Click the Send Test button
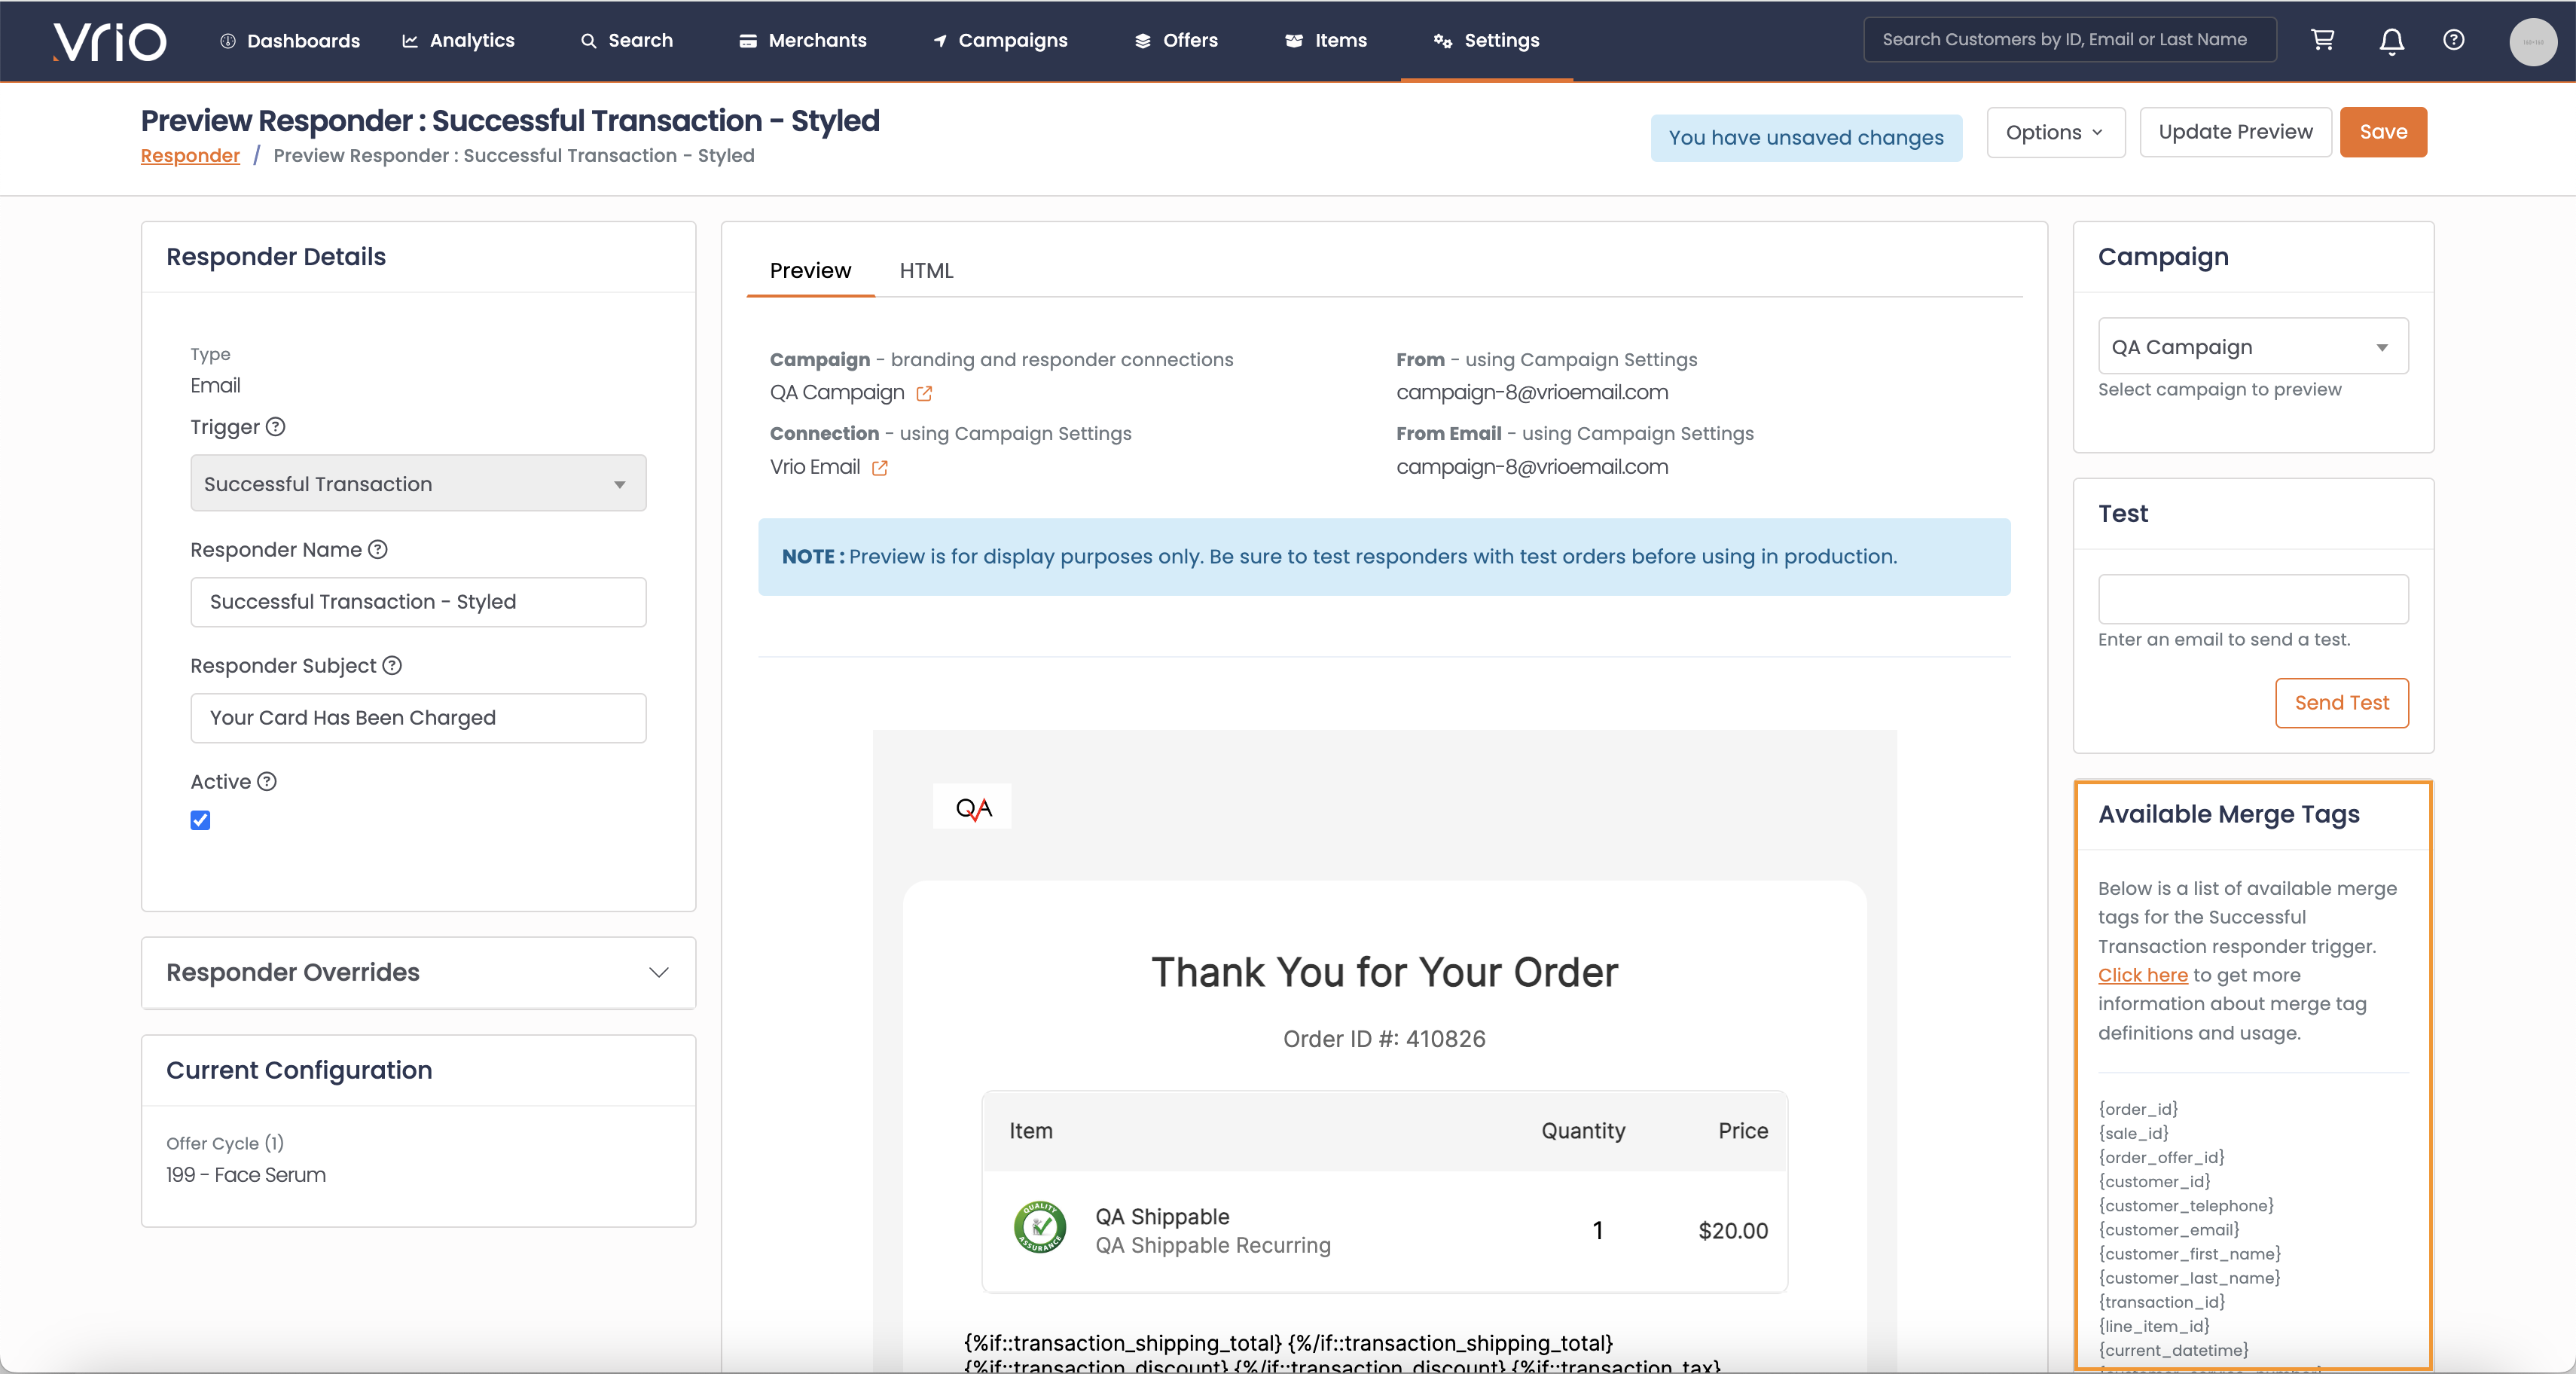The image size is (2576, 1374). [x=2341, y=703]
